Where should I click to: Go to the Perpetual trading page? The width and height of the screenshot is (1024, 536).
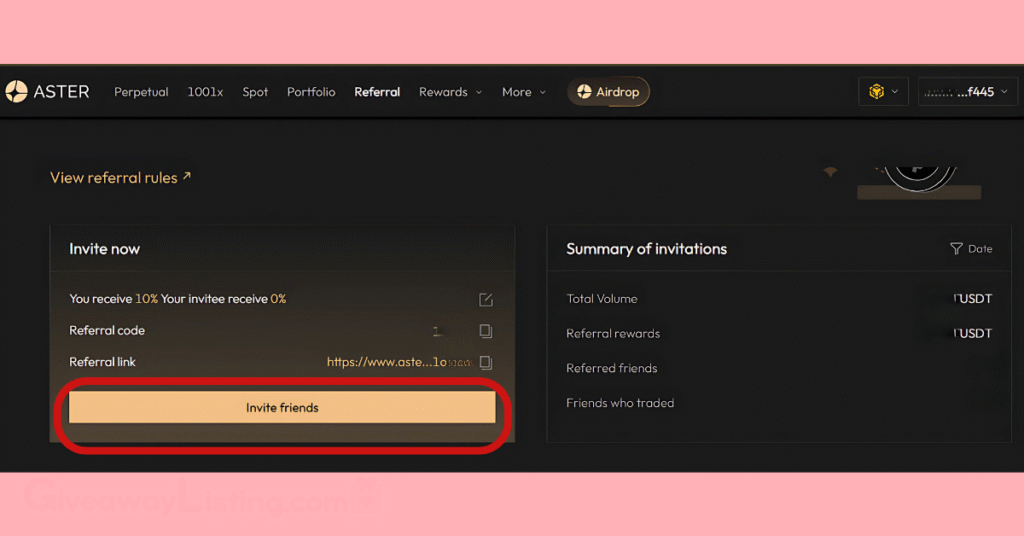(x=141, y=92)
